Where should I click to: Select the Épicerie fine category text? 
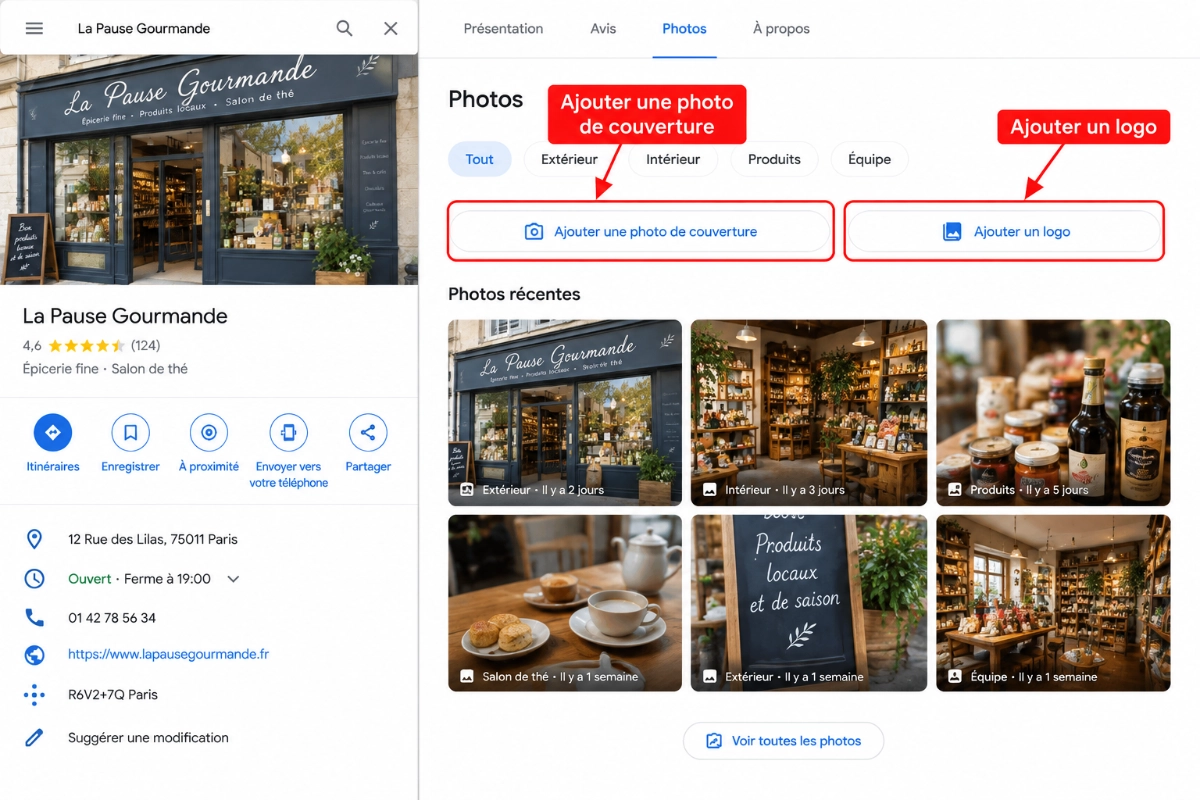pos(61,369)
